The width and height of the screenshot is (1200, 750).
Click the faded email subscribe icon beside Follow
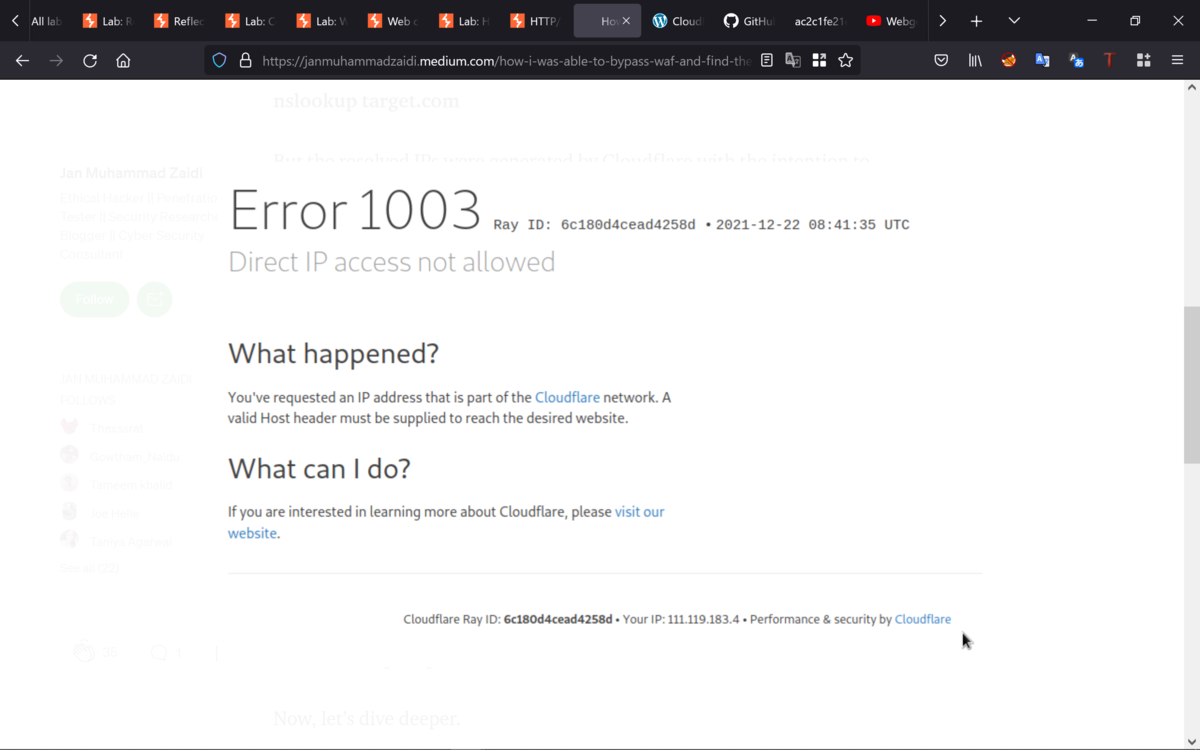pos(154,299)
